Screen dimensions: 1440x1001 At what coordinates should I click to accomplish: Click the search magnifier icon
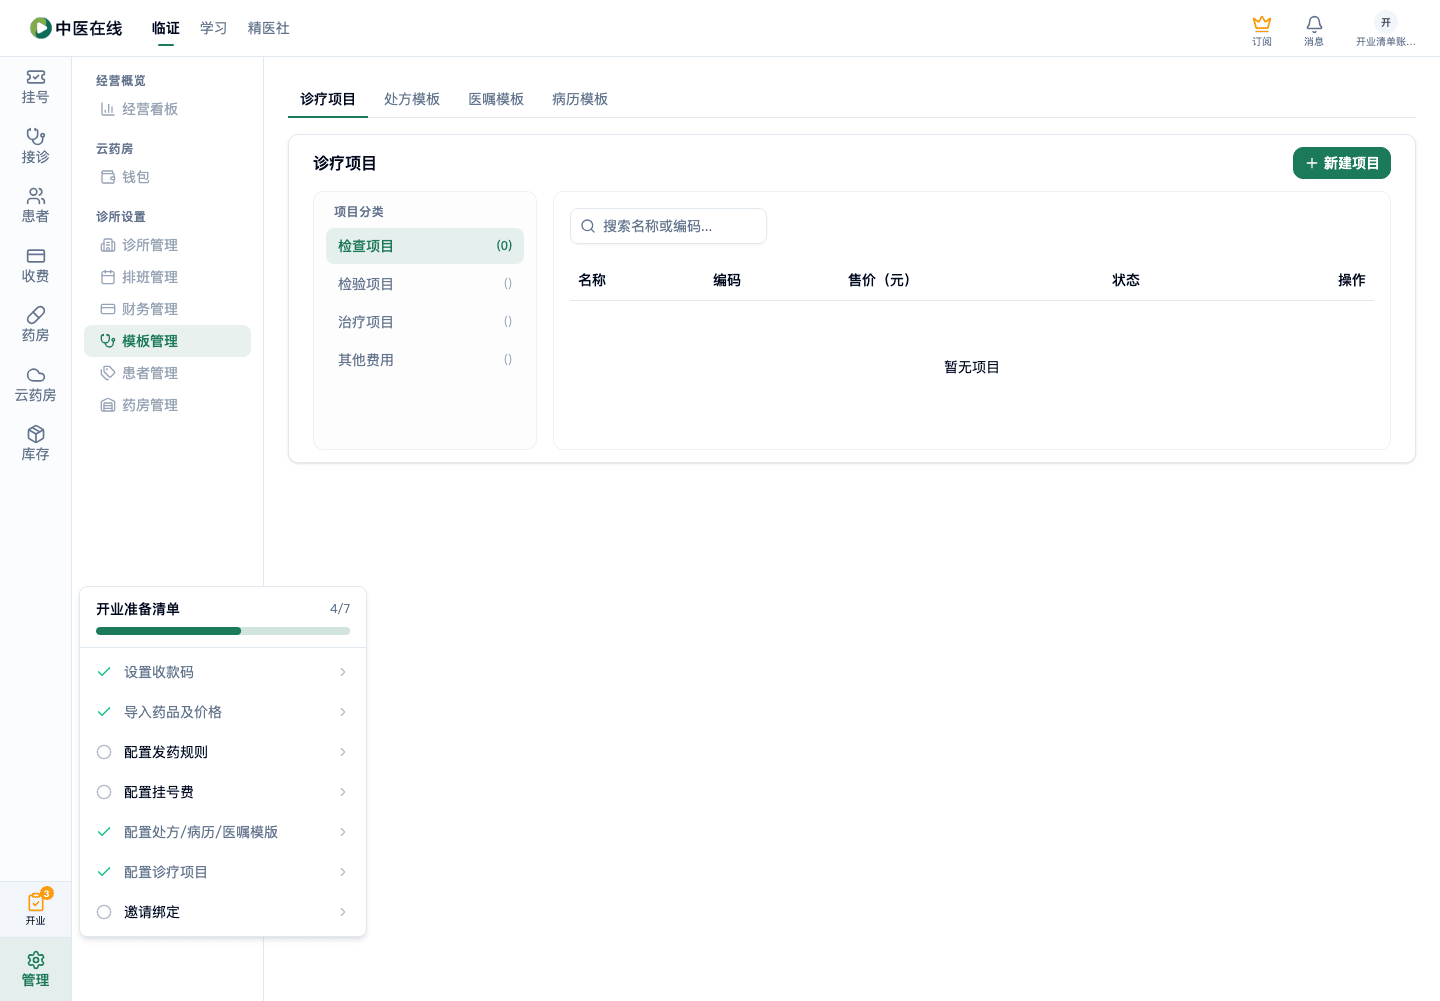588,226
